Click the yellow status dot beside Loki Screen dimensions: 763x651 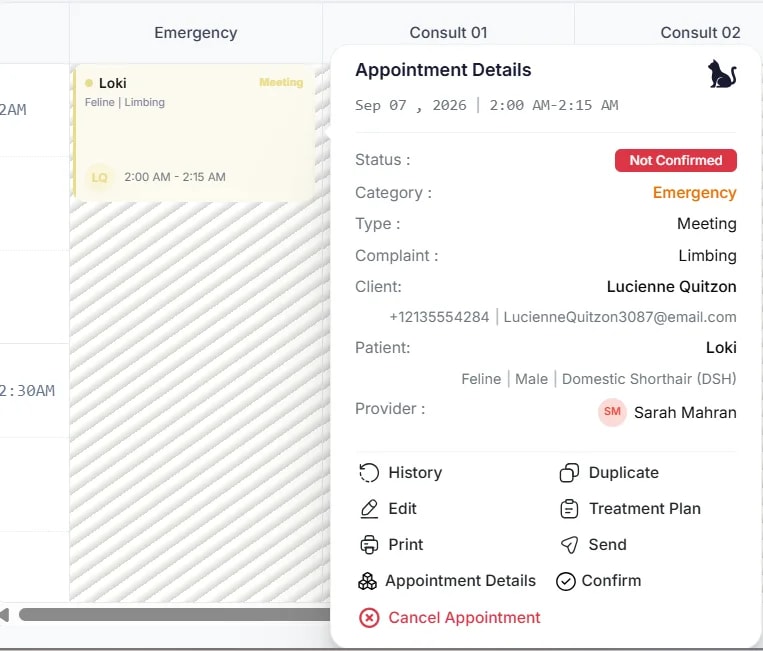click(89, 83)
